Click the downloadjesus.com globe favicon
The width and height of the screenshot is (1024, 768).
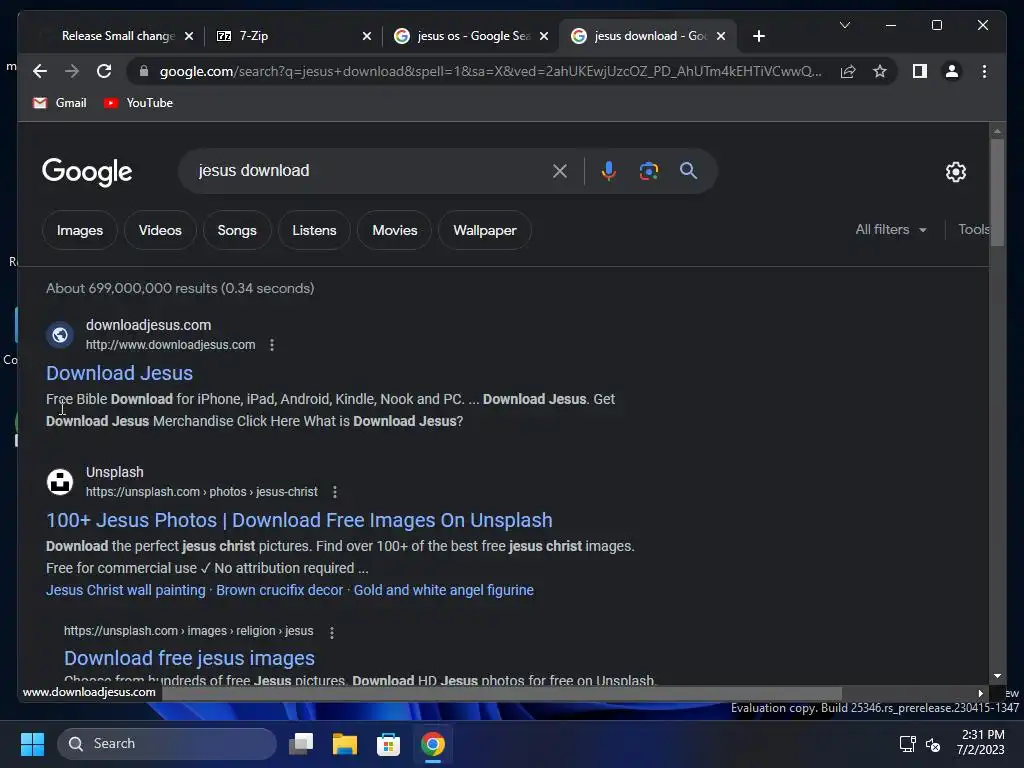(x=59, y=335)
